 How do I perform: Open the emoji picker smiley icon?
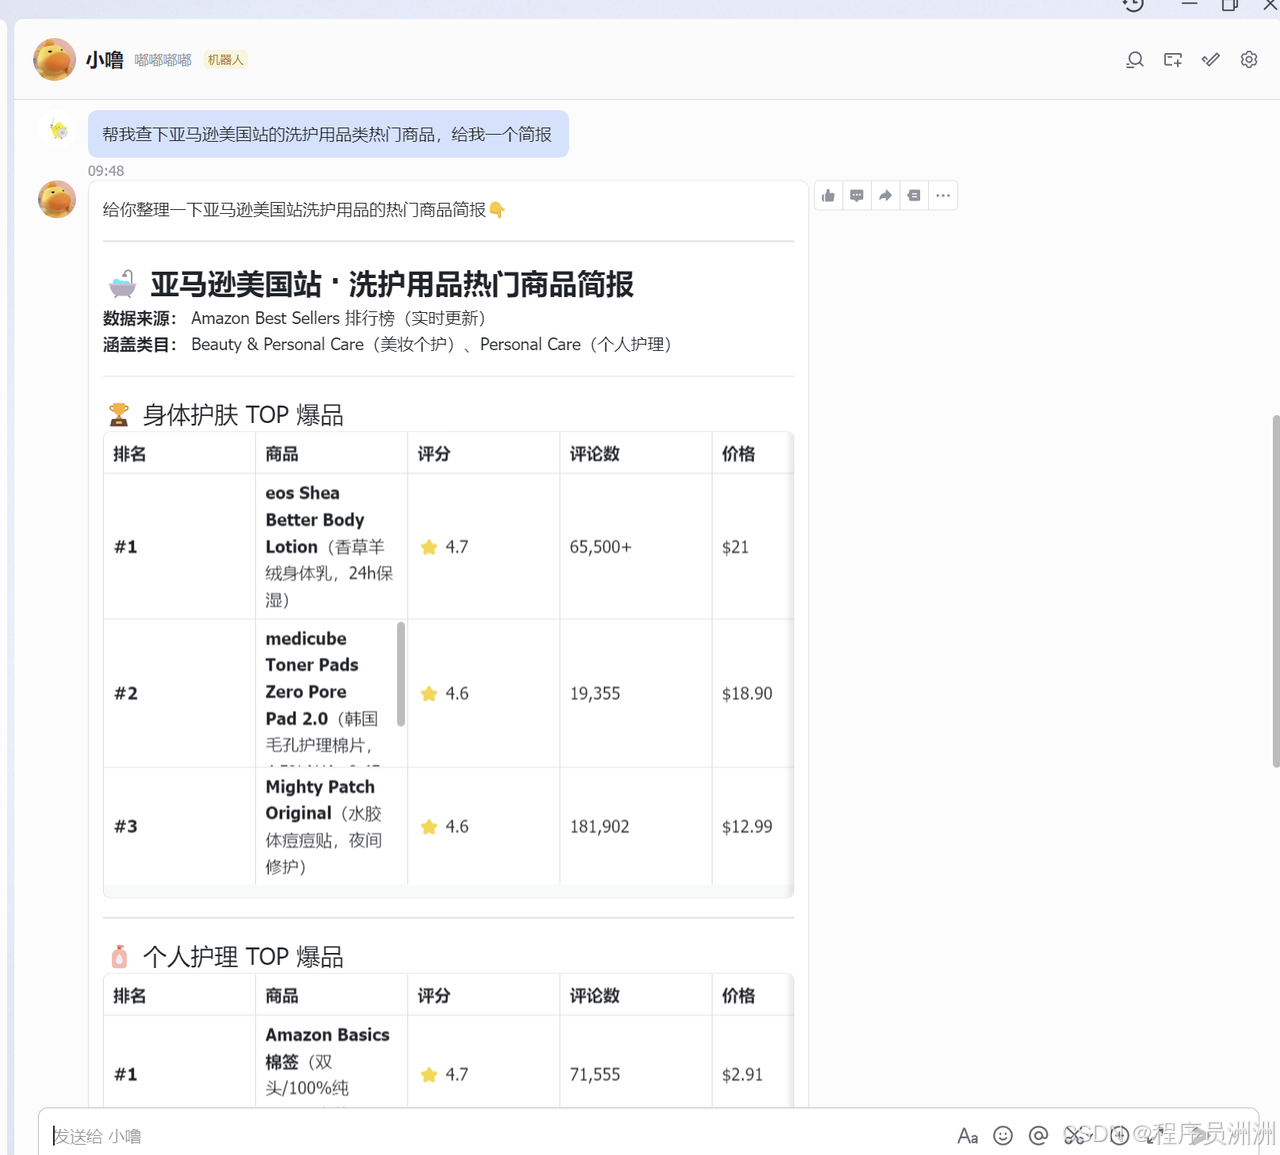[x=1003, y=1136]
